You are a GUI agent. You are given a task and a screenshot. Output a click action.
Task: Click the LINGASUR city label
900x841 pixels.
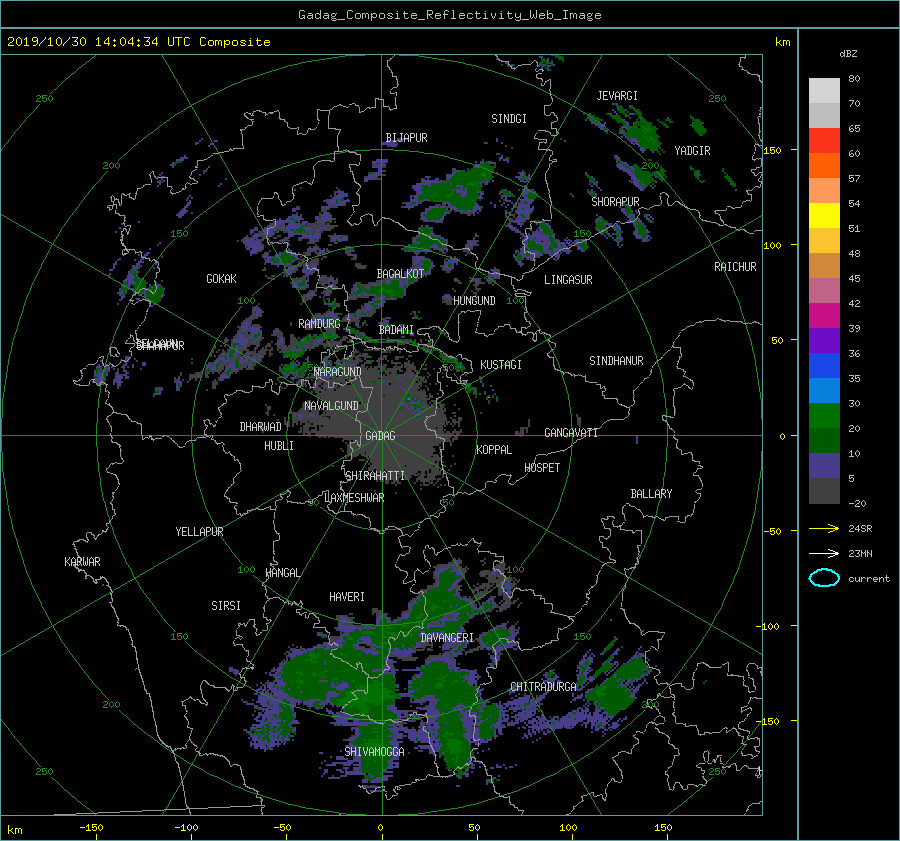coord(568,280)
